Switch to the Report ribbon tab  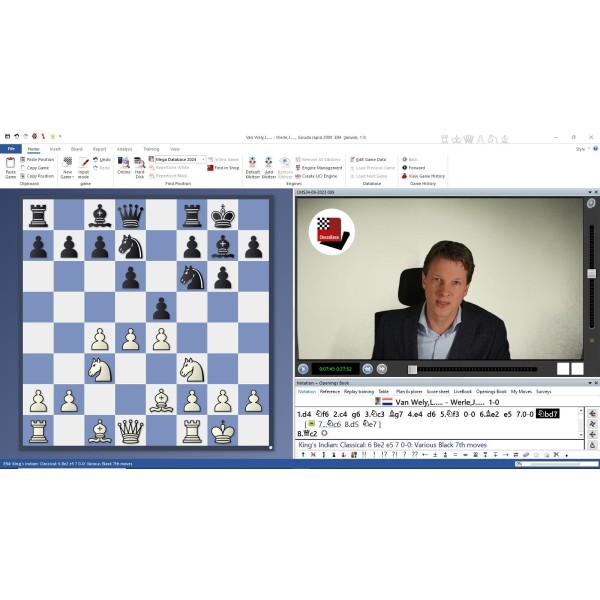pyautogui.click(x=99, y=149)
